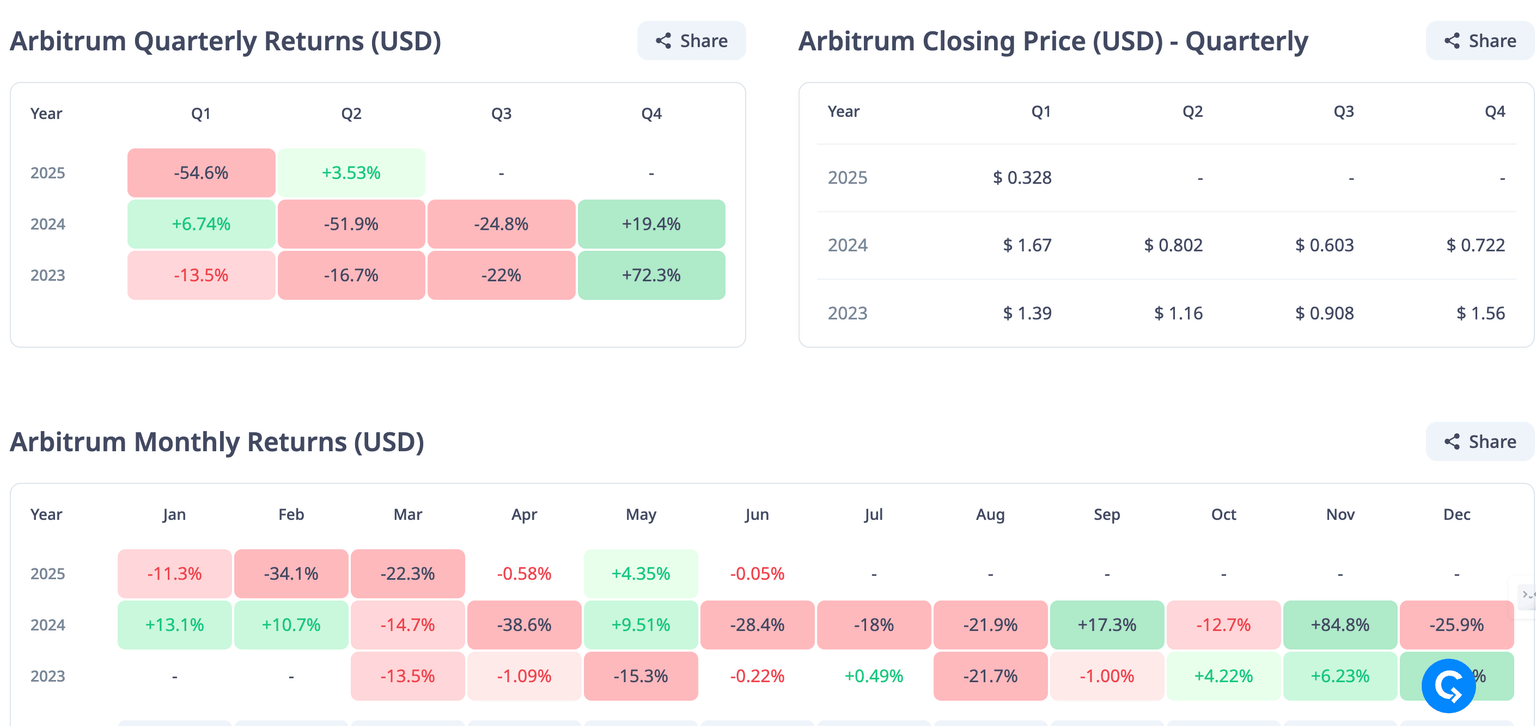1536x726 pixels.
Task: Click the 2025 Q1 closing price $ 0.328
Action: click(x=1021, y=178)
